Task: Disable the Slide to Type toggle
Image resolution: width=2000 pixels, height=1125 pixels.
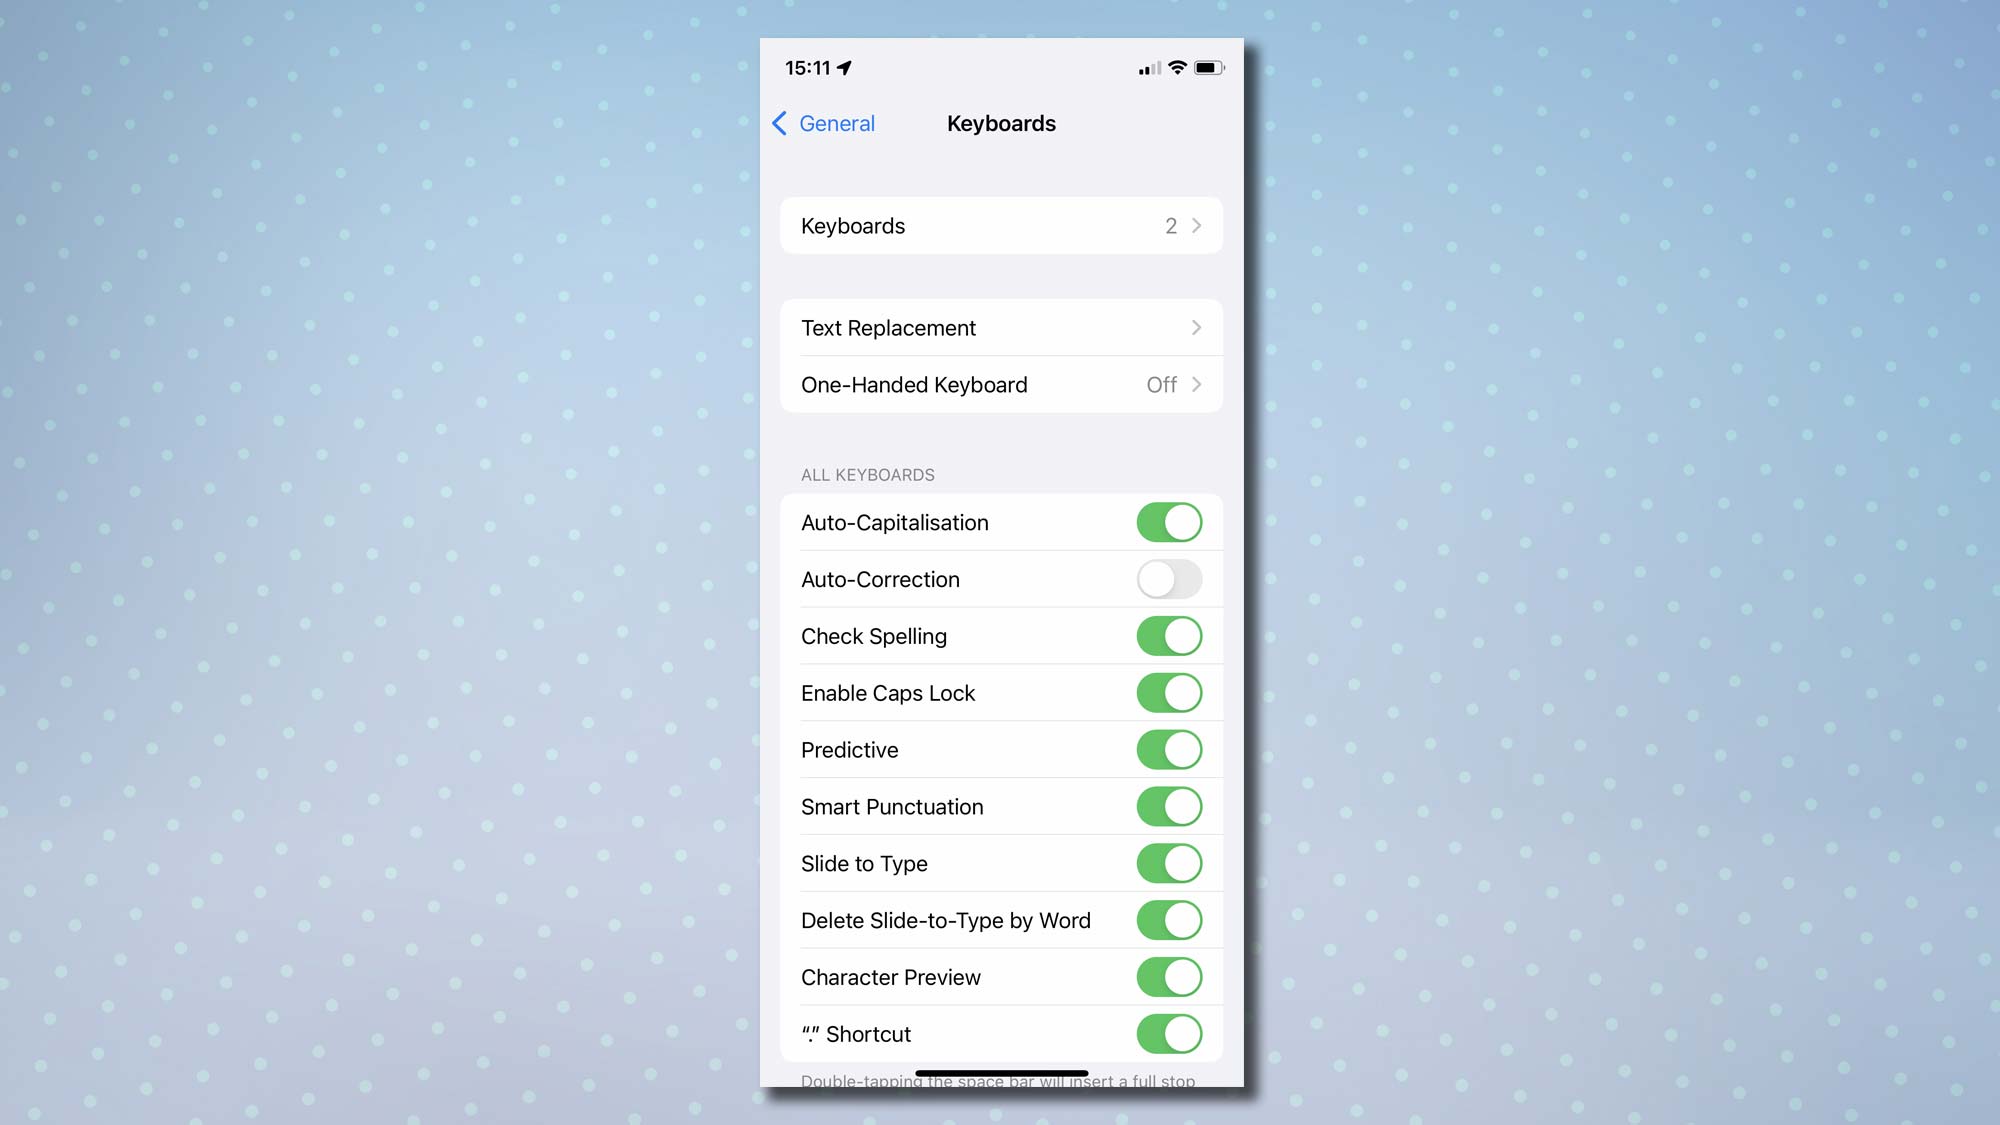Action: tap(1168, 863)
